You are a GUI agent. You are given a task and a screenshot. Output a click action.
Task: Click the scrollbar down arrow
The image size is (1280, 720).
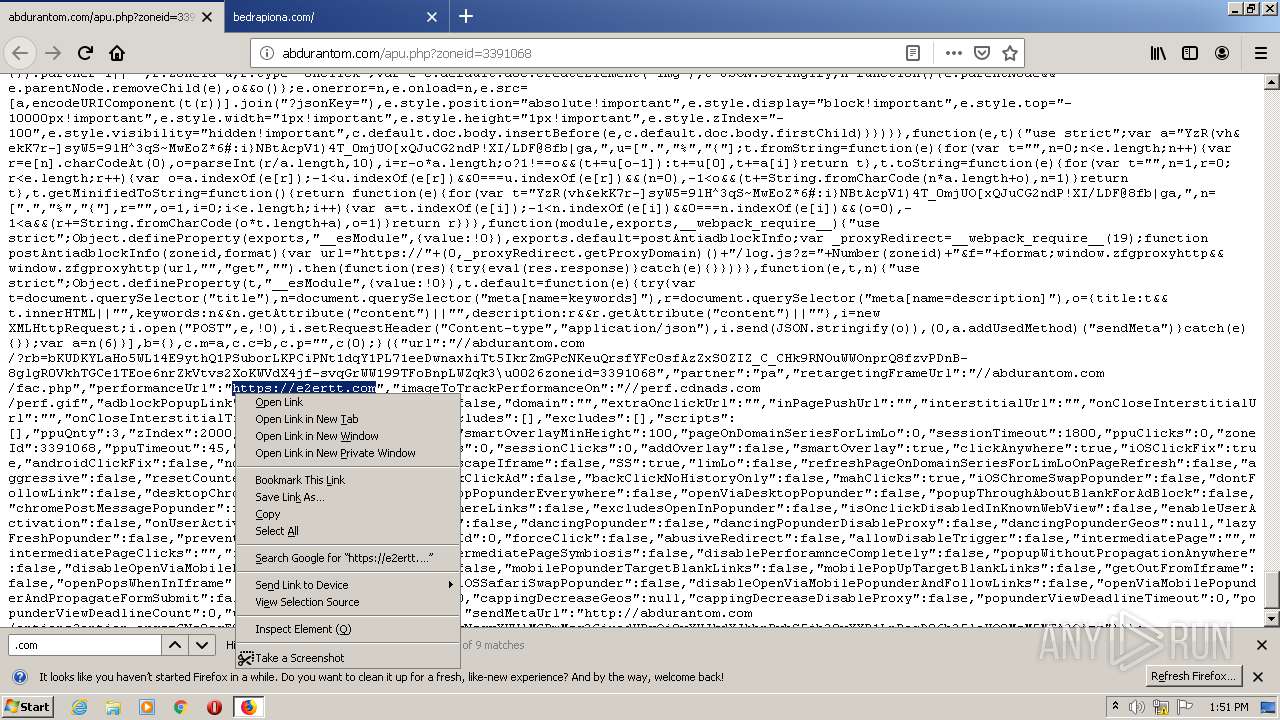click(x=1272, y=619)
